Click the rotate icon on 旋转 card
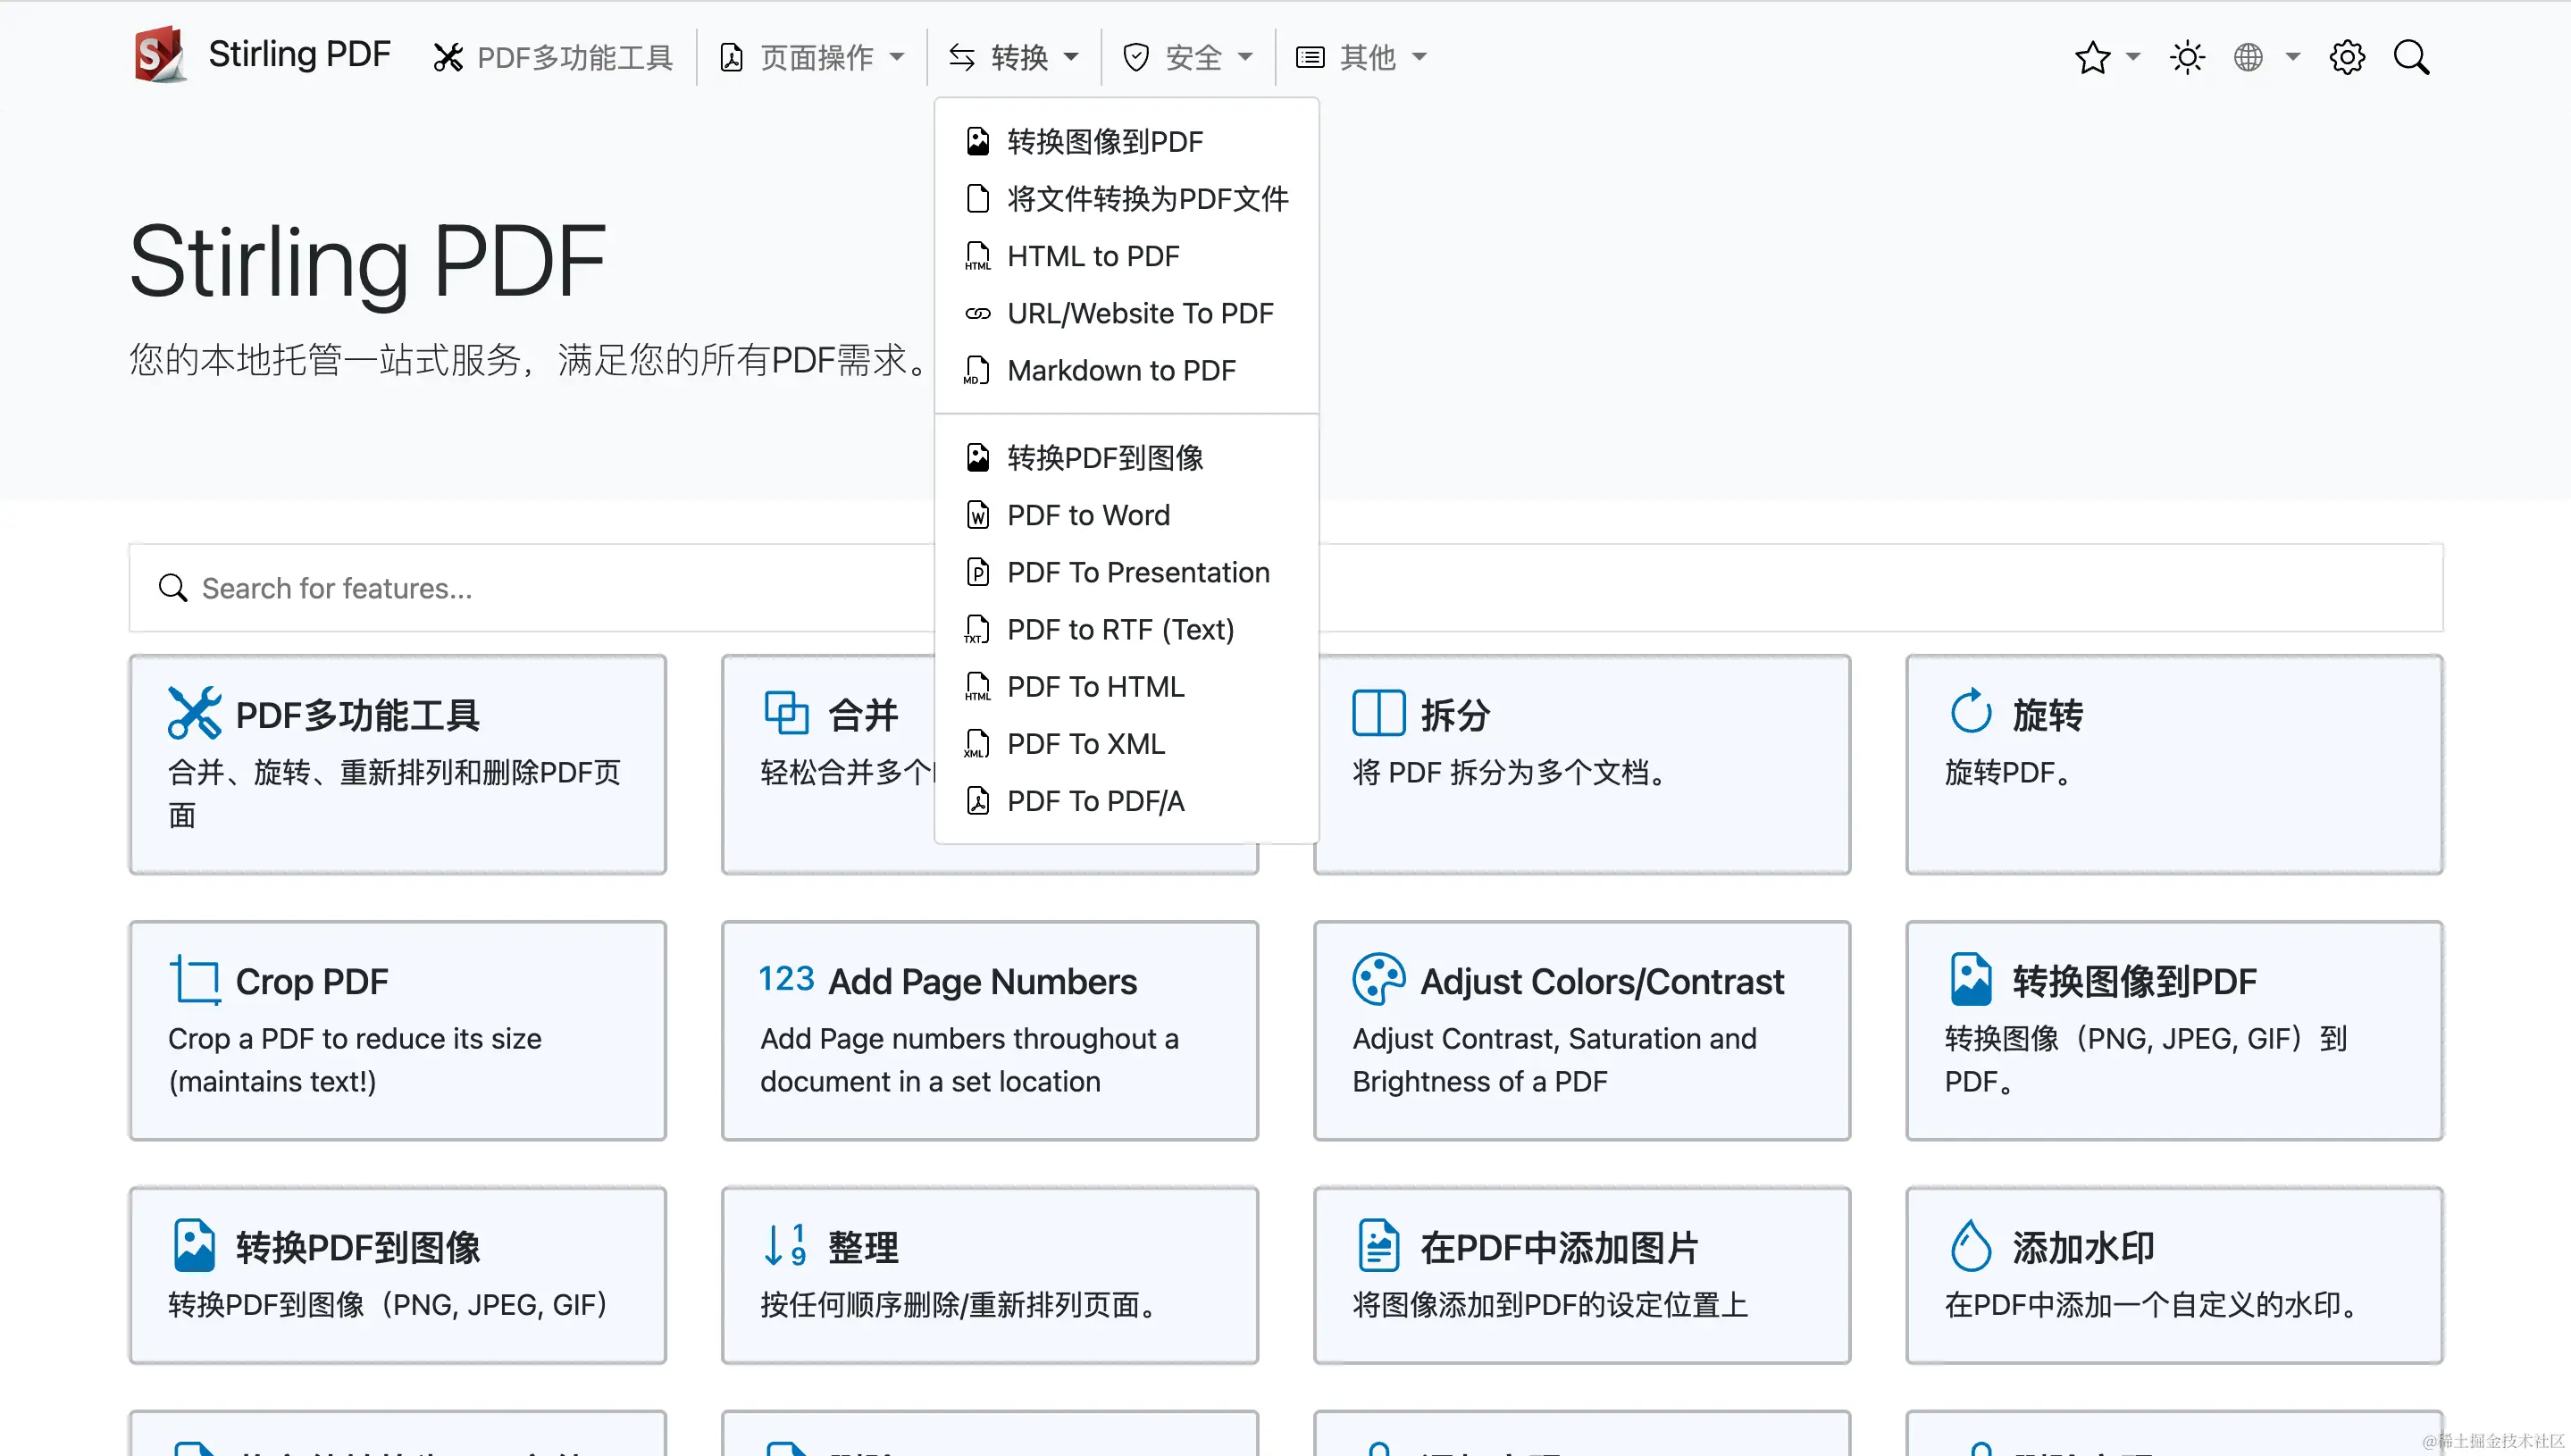 [1970, 711]
